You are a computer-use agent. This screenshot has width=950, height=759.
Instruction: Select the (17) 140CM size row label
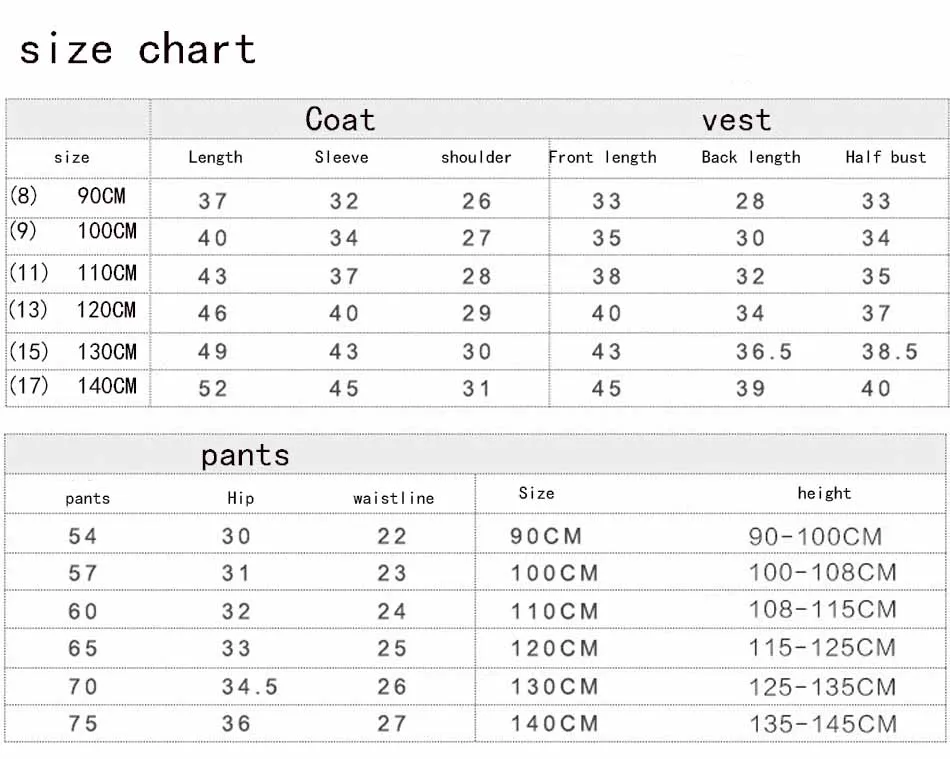[x=73, y=385]
